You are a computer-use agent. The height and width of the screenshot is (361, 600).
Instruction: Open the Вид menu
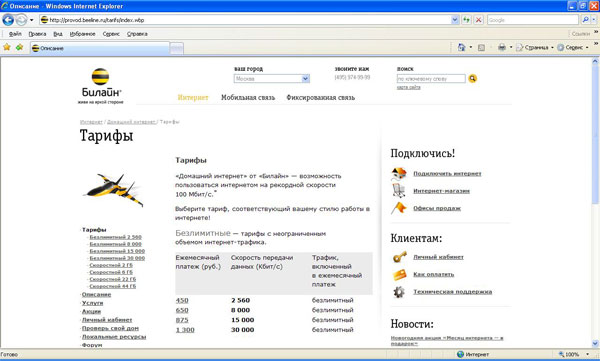pyautogui.click(x=58, y=34)
